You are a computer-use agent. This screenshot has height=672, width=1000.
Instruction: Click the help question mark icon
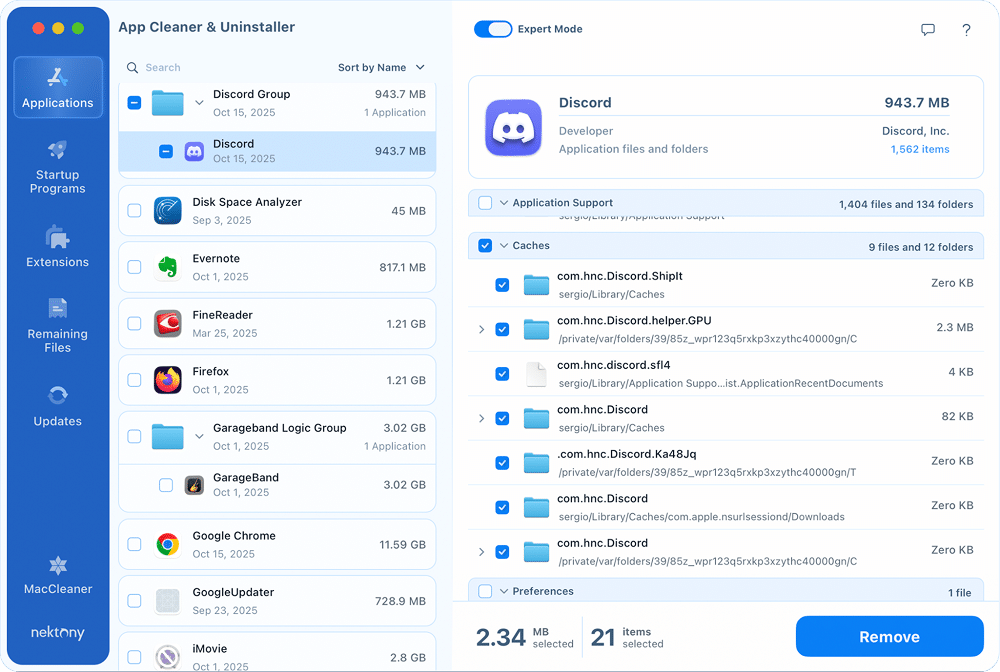[x=966, y=30]
